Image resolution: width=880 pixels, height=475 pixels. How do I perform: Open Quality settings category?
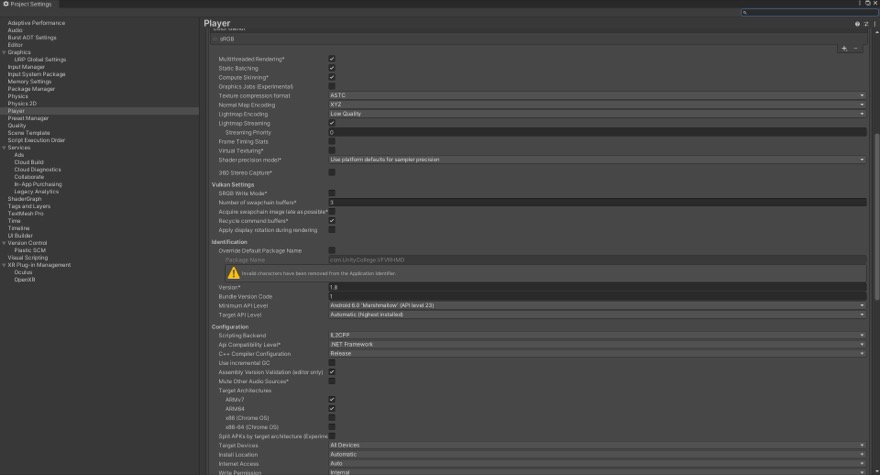pyautogui.click(x=17, y=126)
